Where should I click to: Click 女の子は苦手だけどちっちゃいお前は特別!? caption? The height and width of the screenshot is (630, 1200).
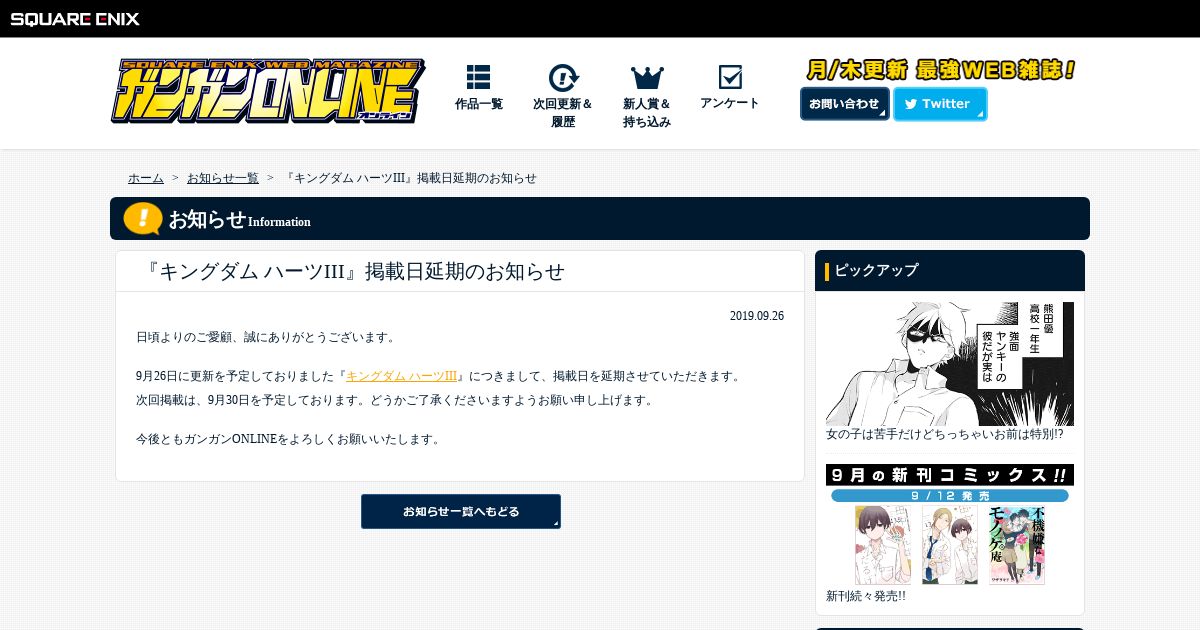(x=945, y=434)
